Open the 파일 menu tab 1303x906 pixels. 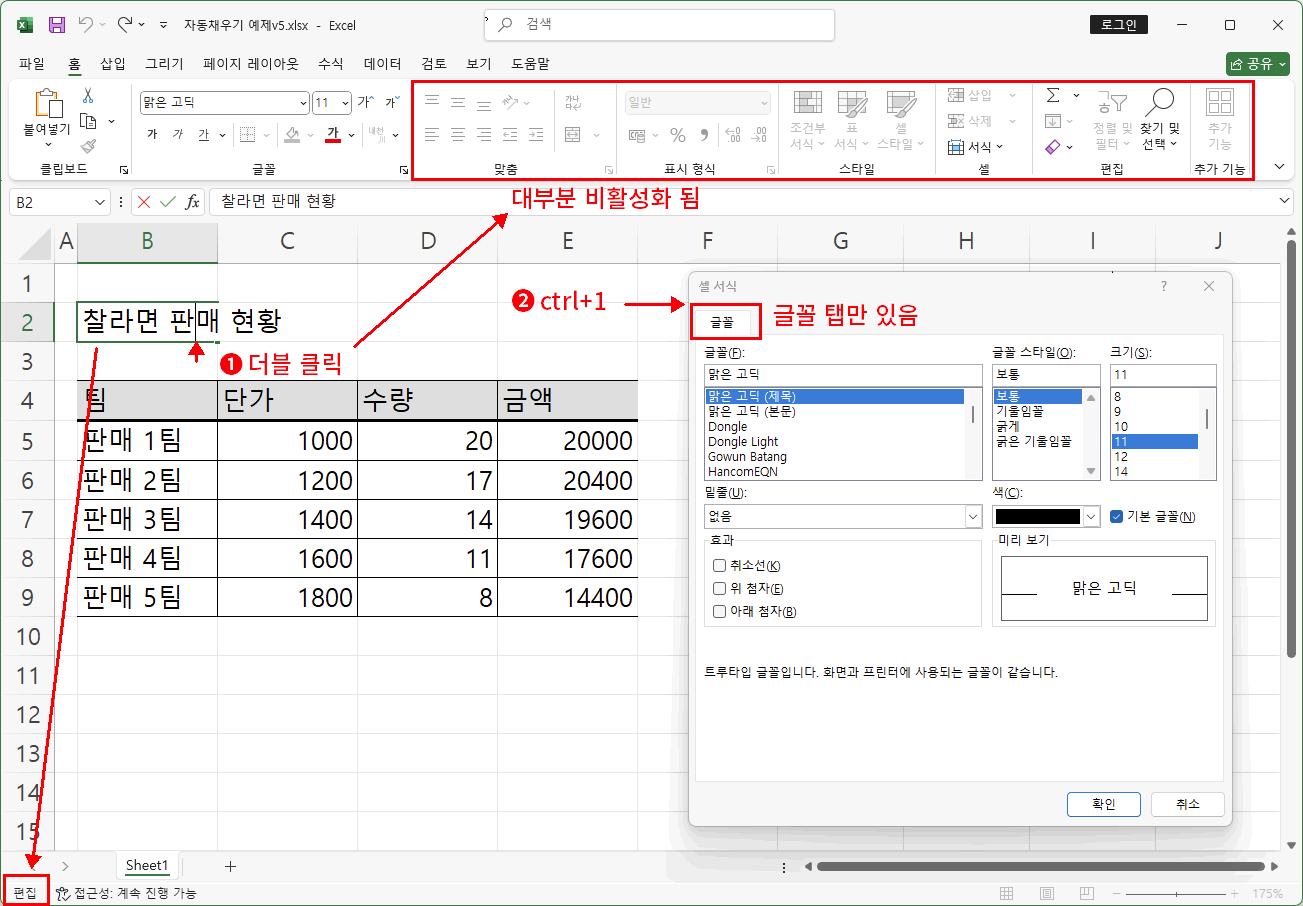coord(32,63)
